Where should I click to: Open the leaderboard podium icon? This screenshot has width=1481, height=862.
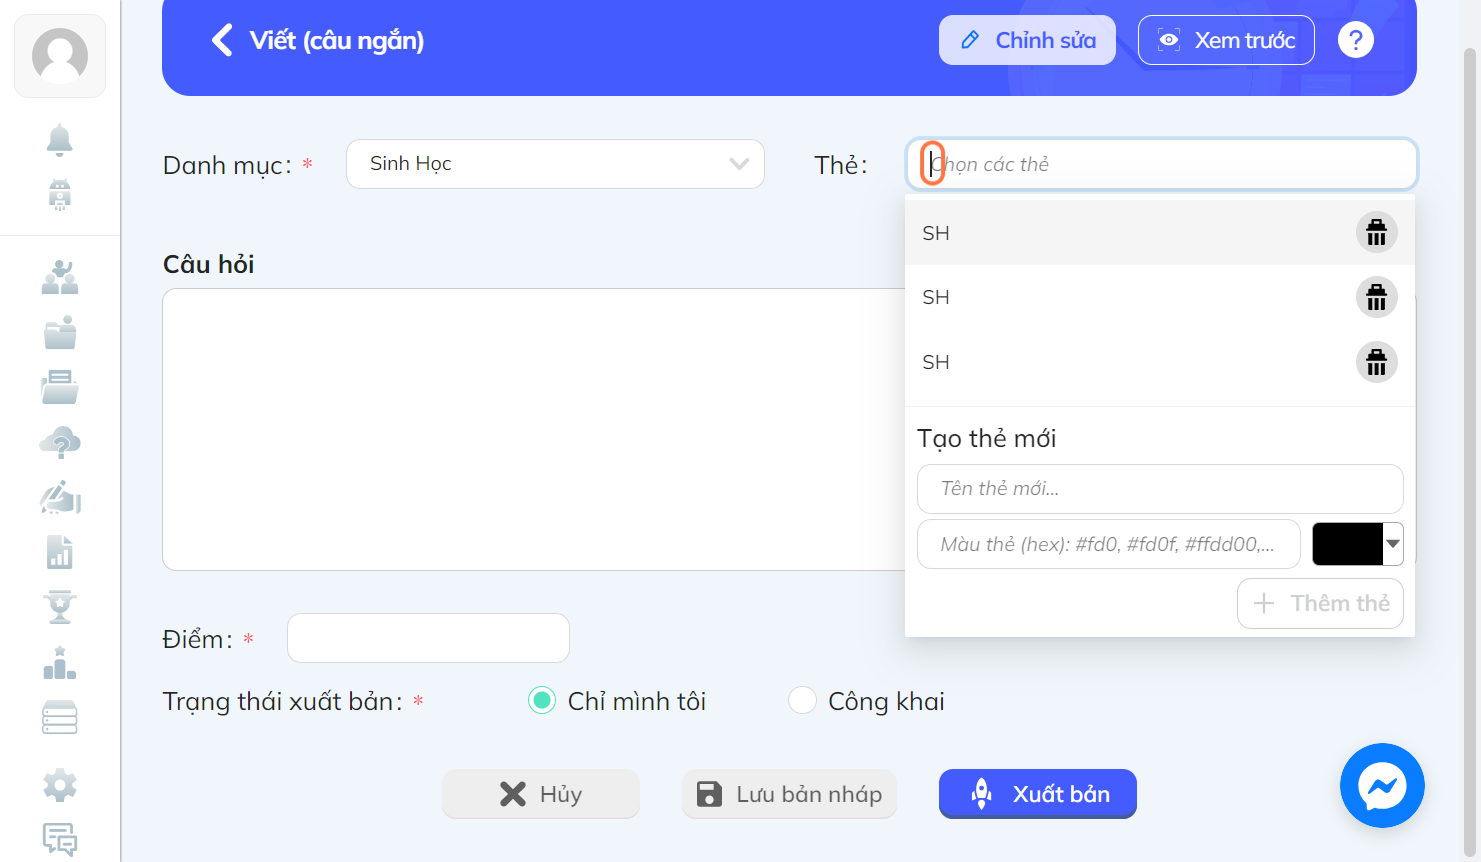pos(60,663)
